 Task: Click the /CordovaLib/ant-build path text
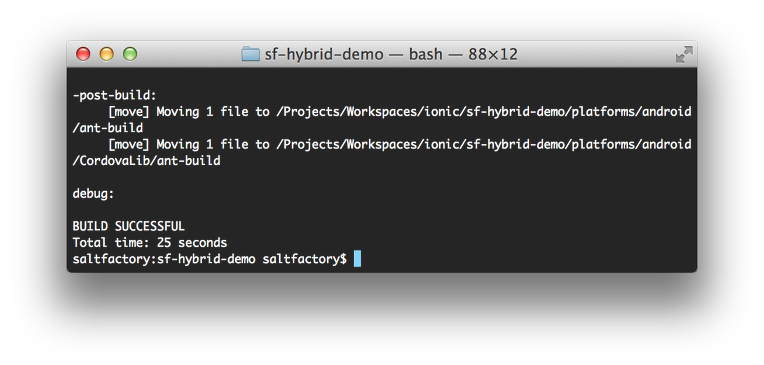coord(146,161)
